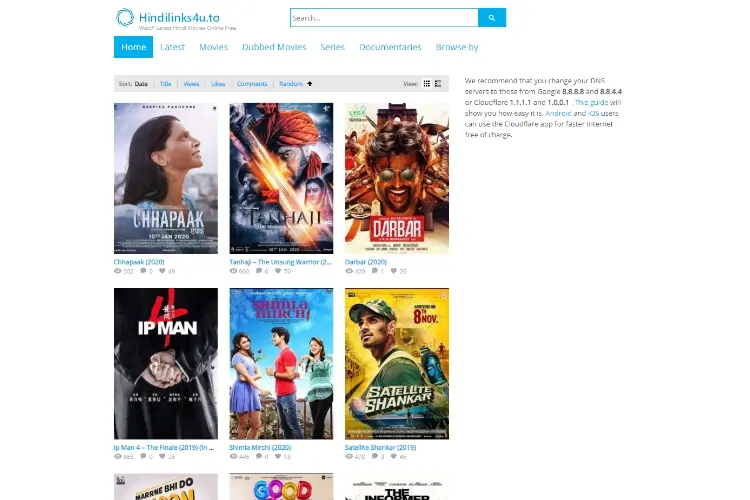The image size is (750, 500).
Task: Open the Satellite Shankar poster
Action: pos(397,364)
